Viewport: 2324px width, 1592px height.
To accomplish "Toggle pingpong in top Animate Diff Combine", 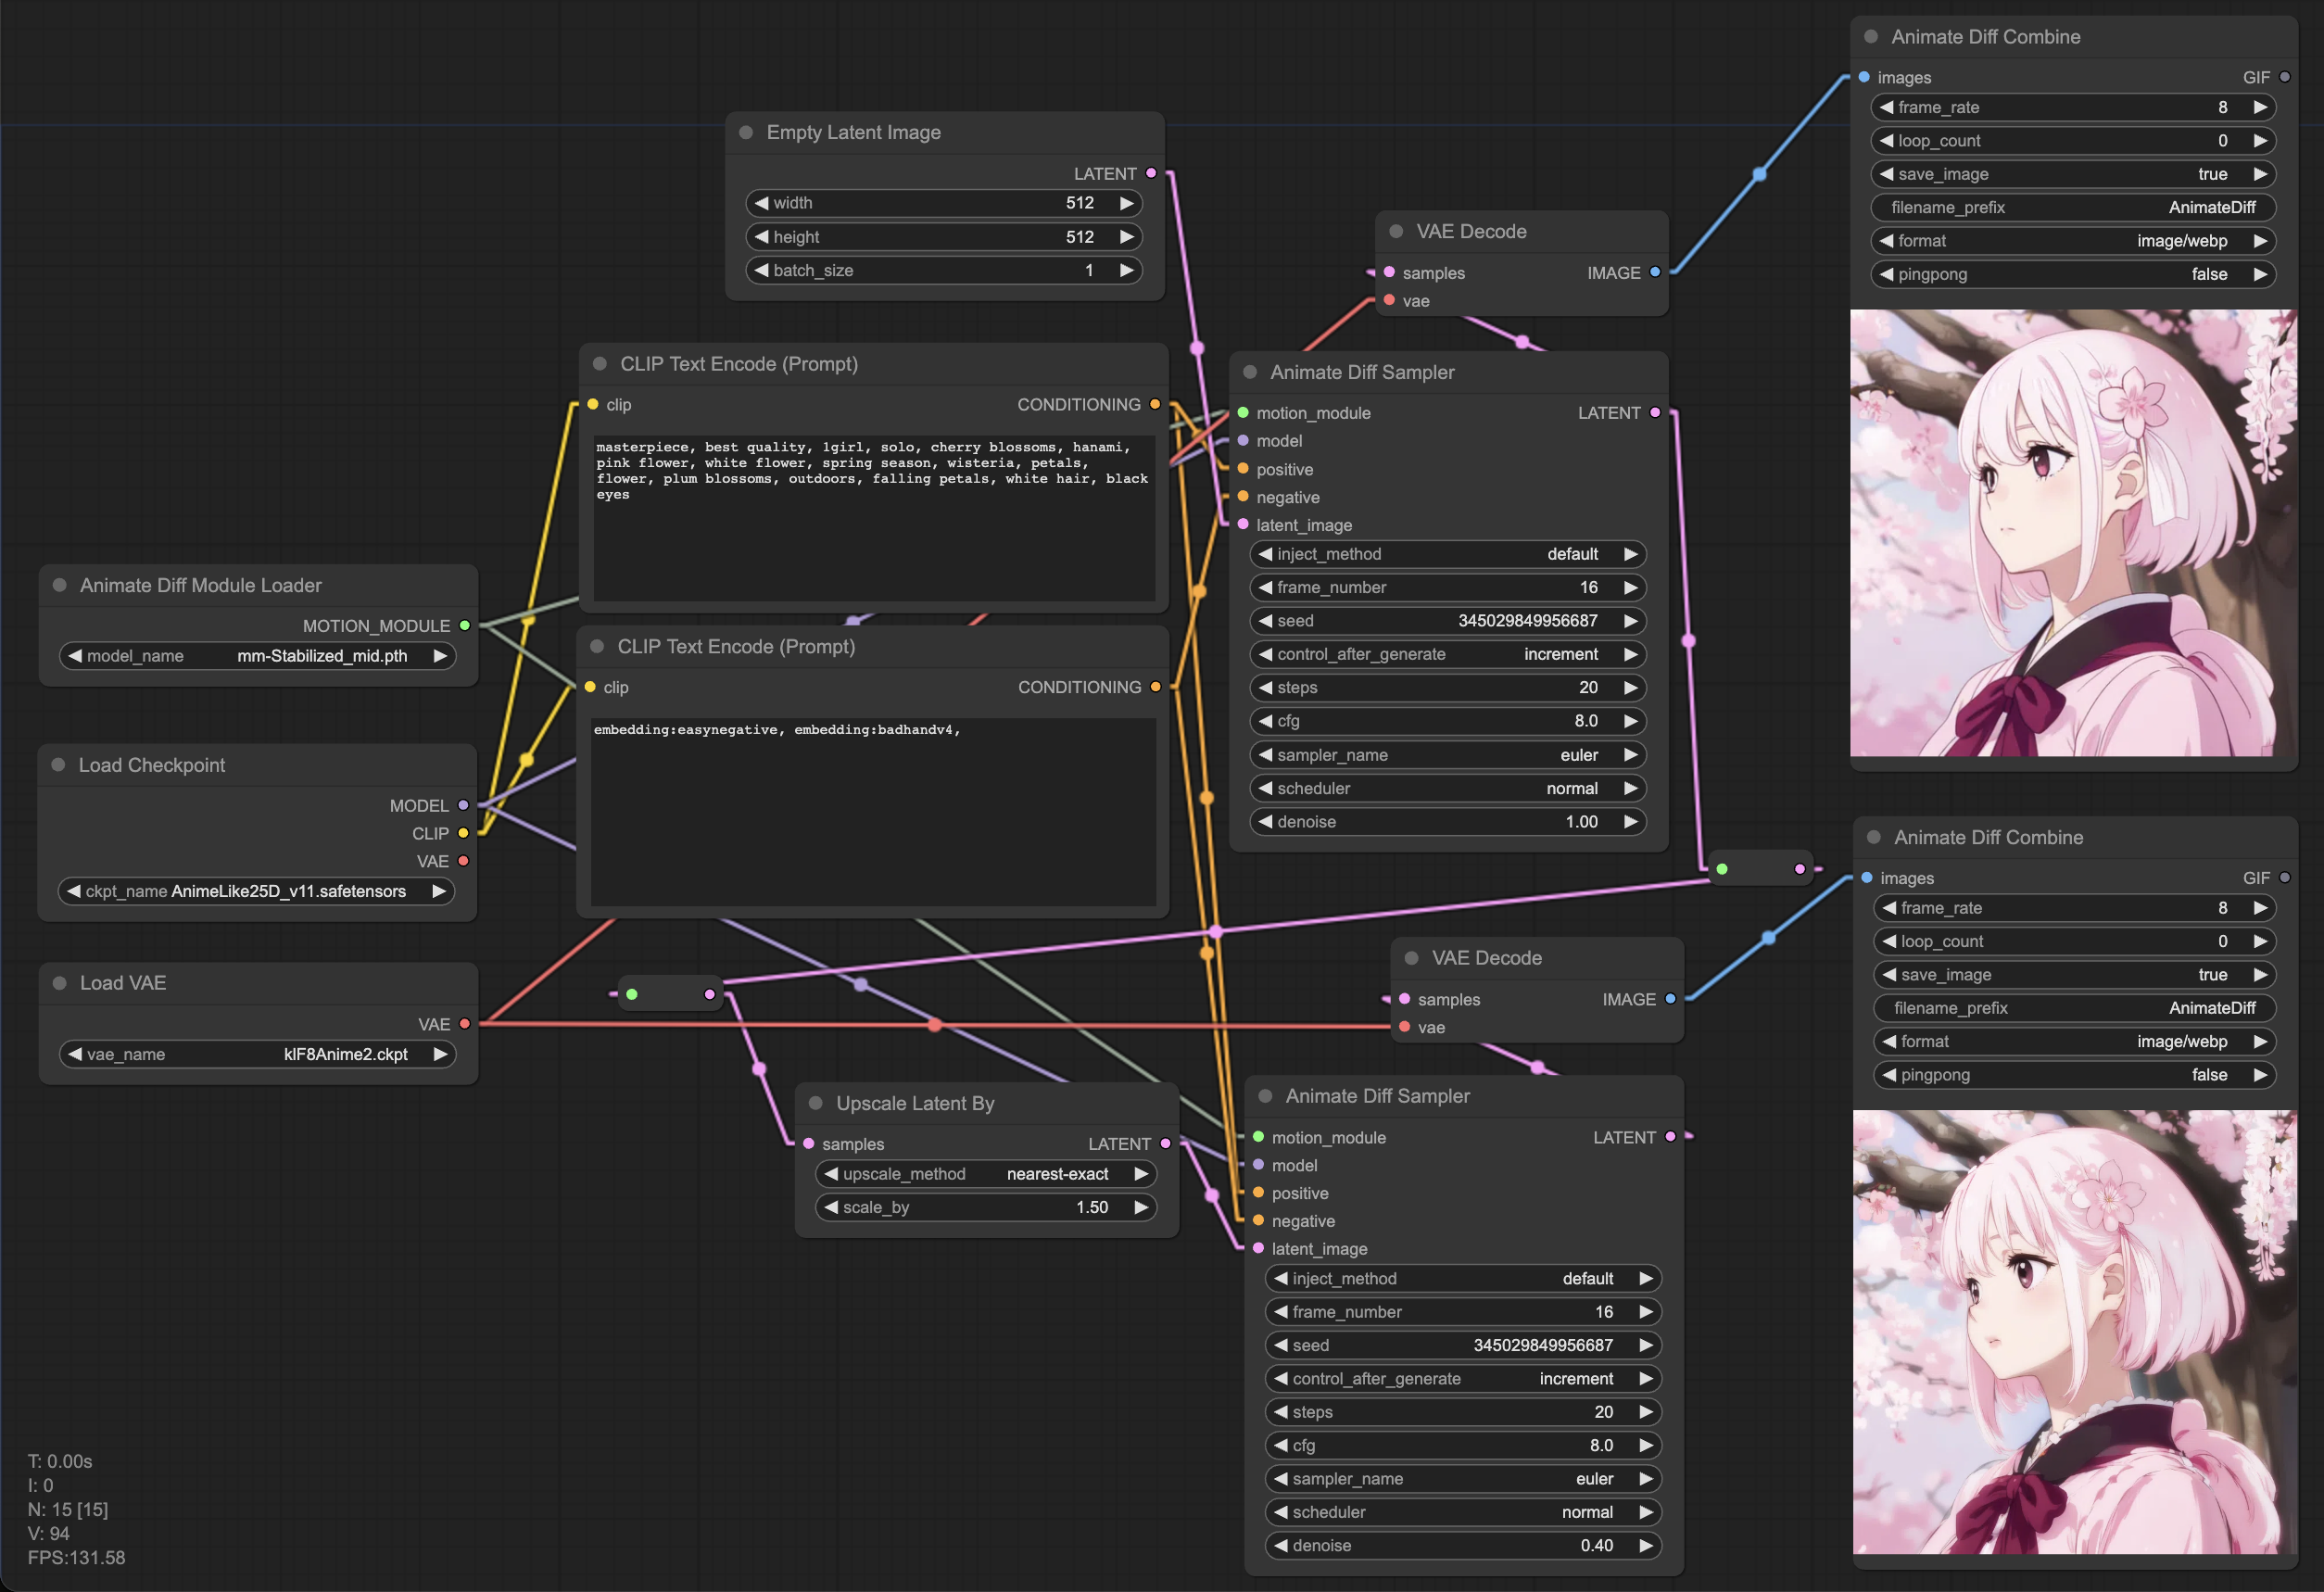I will click(x=2072, y=274).
